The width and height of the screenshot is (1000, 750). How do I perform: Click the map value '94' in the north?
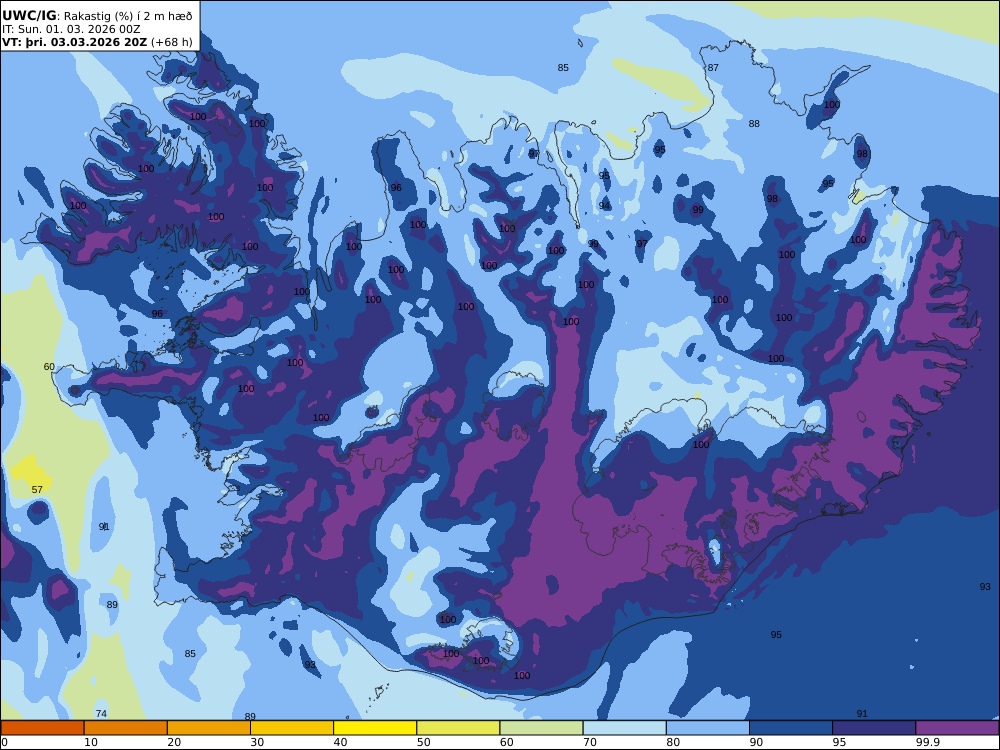(604, 205)
